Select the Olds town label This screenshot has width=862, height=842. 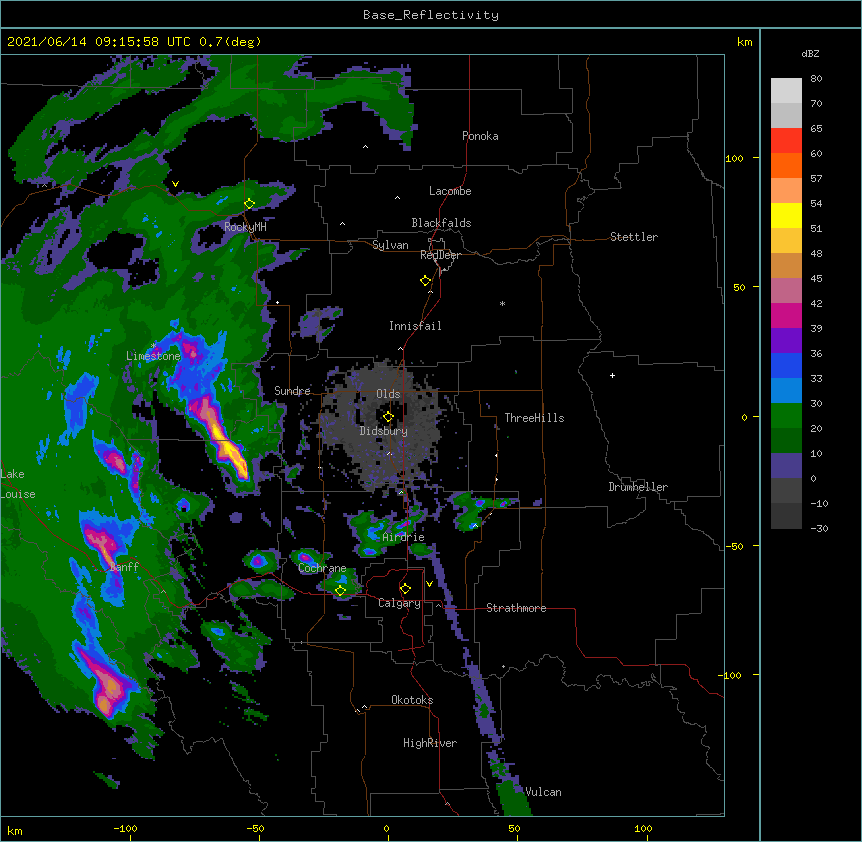point(388,394)
